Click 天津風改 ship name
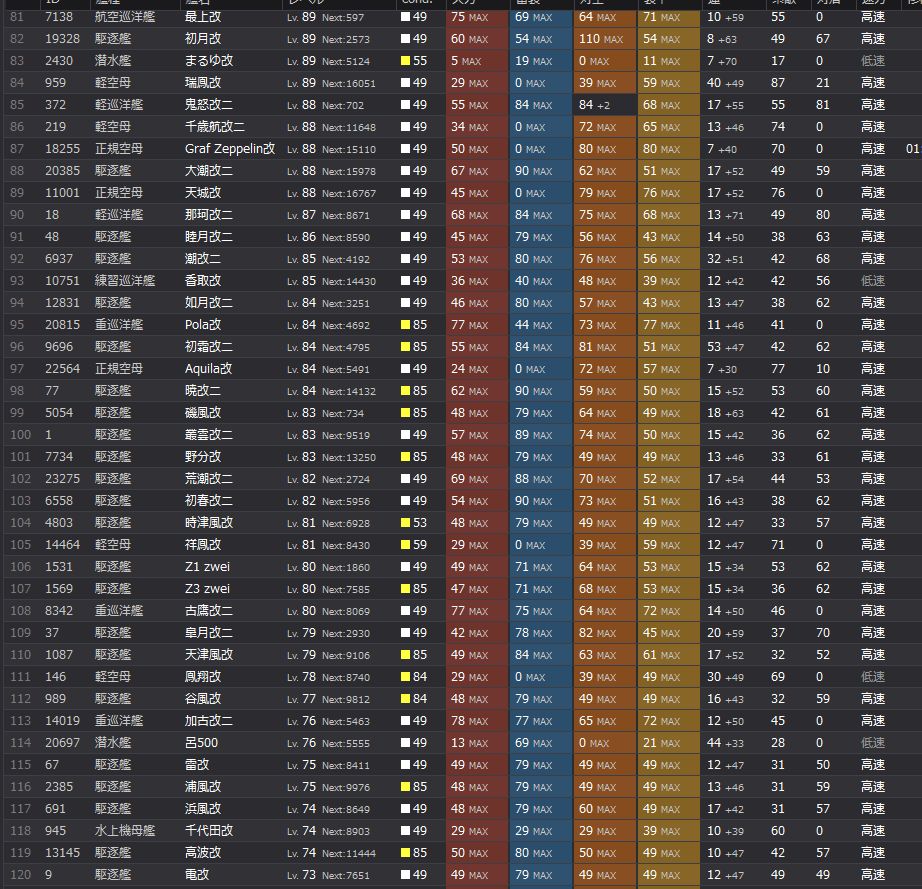This screenshot has width=922, height=889. click(209, 654)
